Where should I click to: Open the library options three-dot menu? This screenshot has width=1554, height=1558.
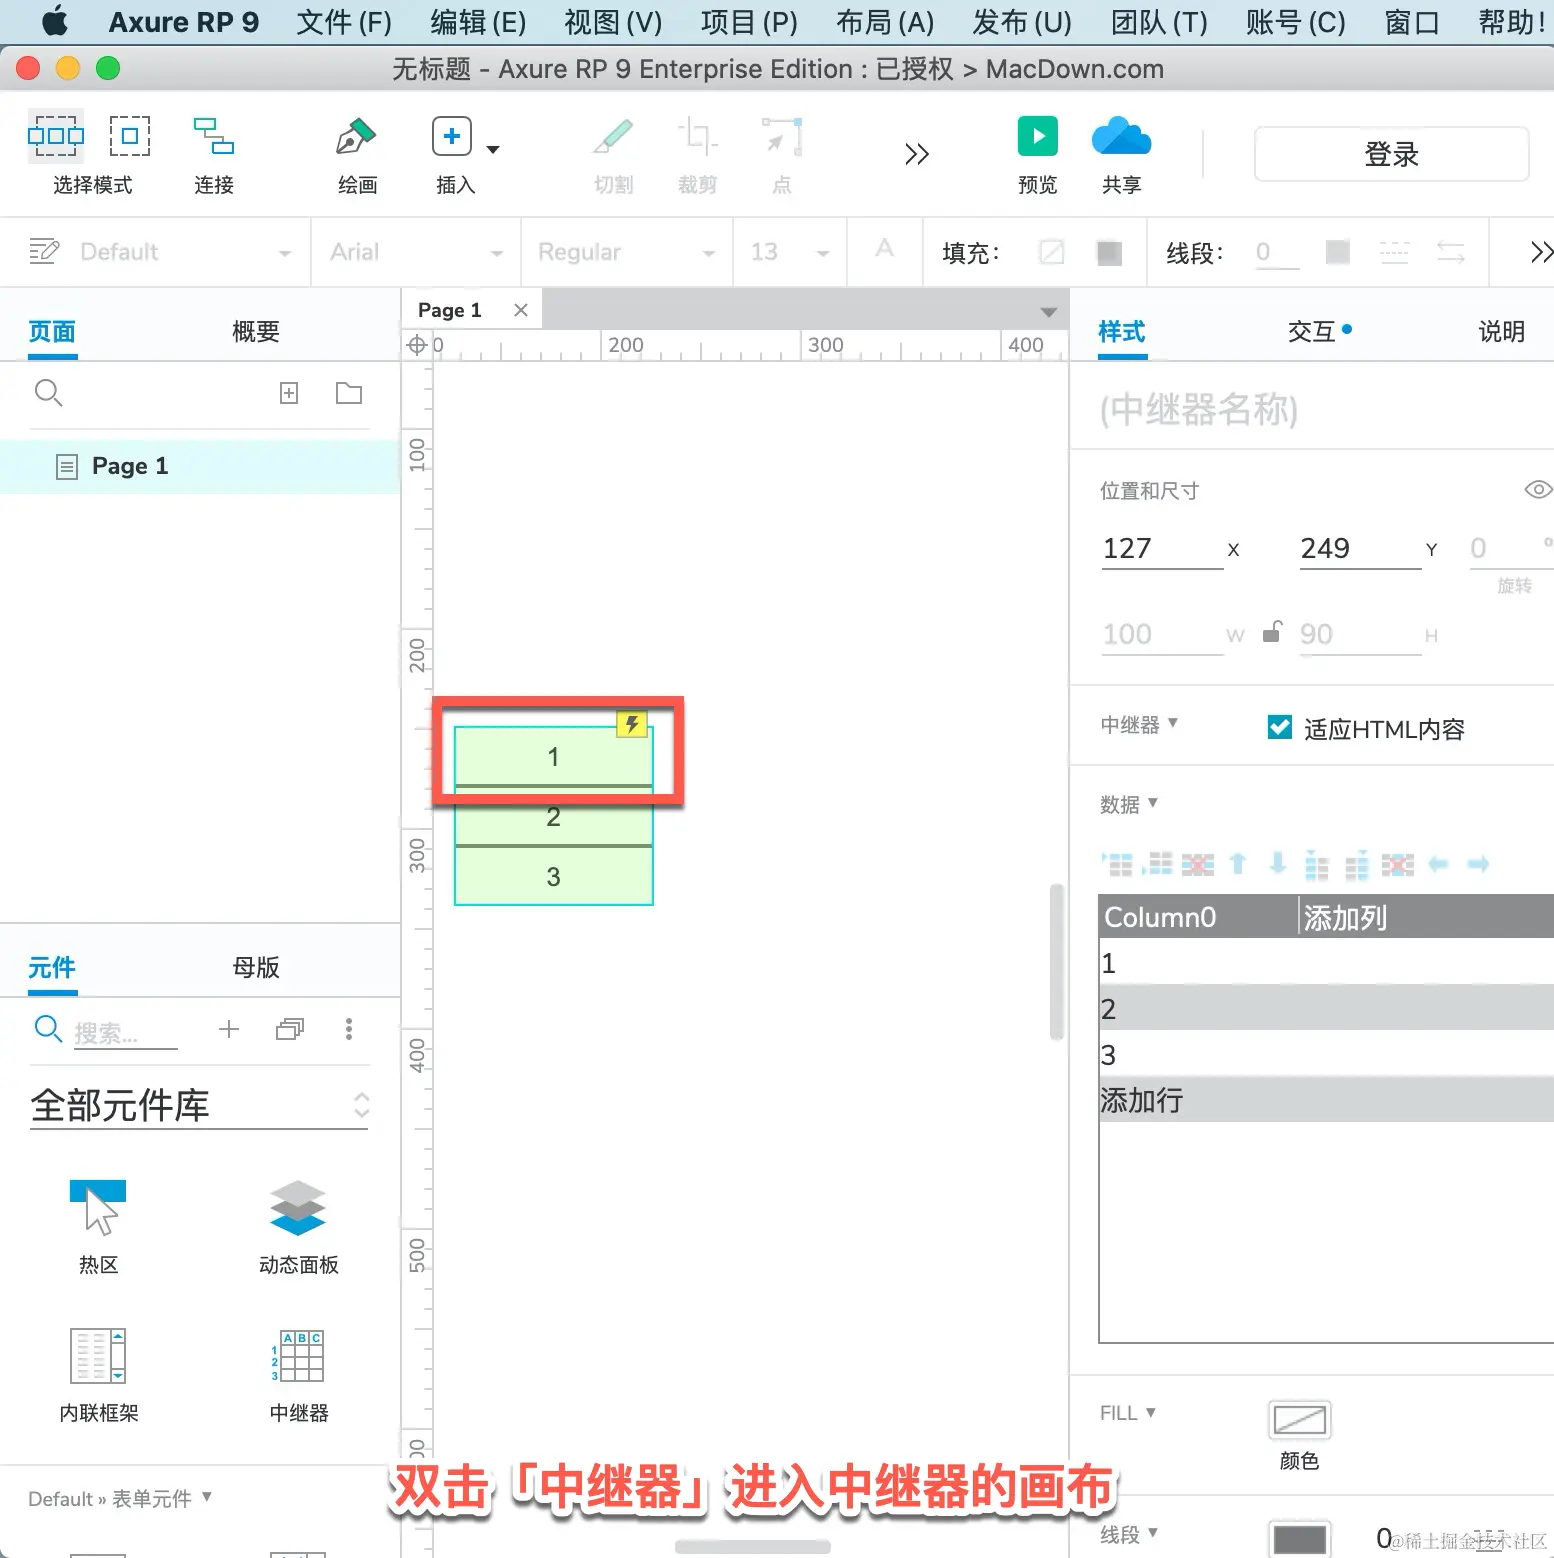click(x=349, y=1029)
